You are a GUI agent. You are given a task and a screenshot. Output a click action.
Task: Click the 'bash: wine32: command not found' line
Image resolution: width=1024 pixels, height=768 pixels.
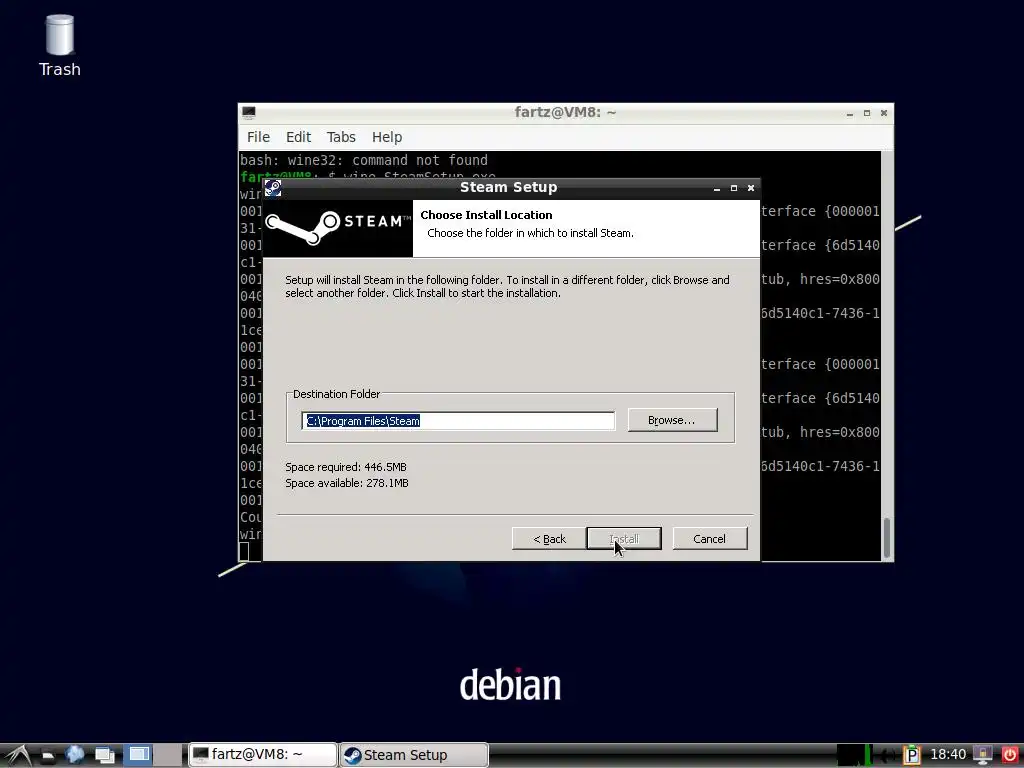click(x=363, y=161)
